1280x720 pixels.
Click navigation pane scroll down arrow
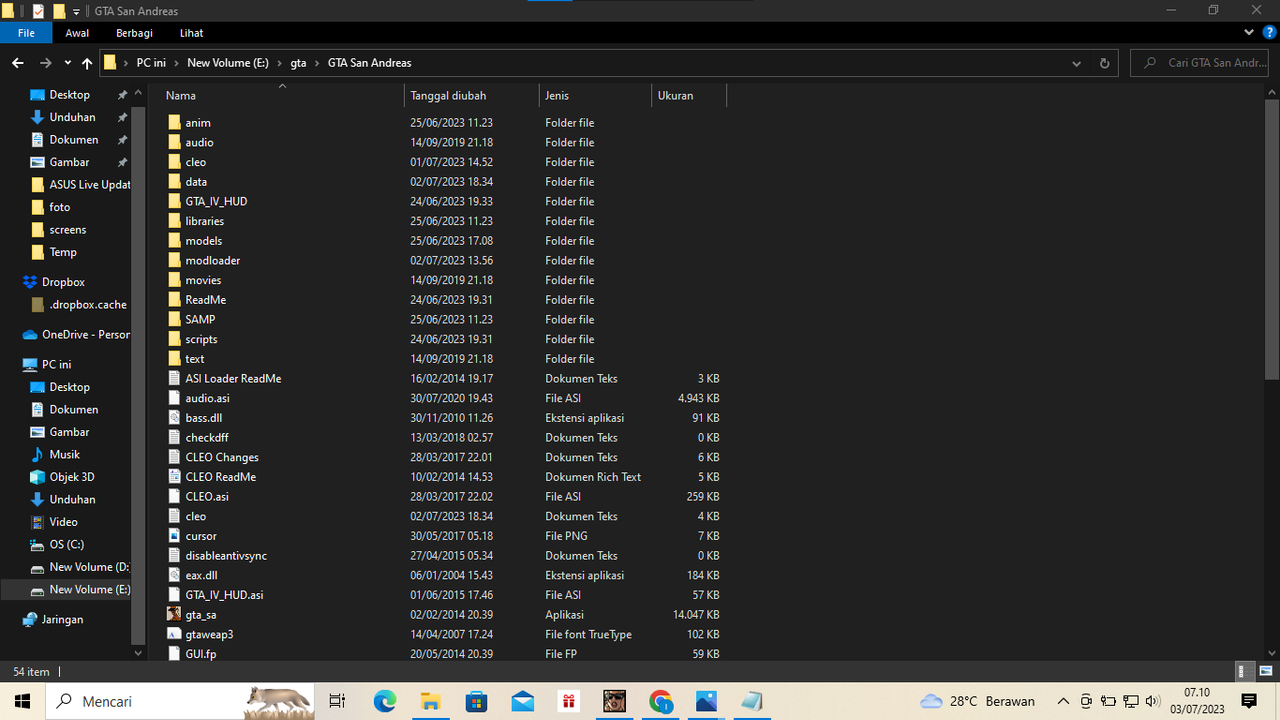[x=138, y=653]
